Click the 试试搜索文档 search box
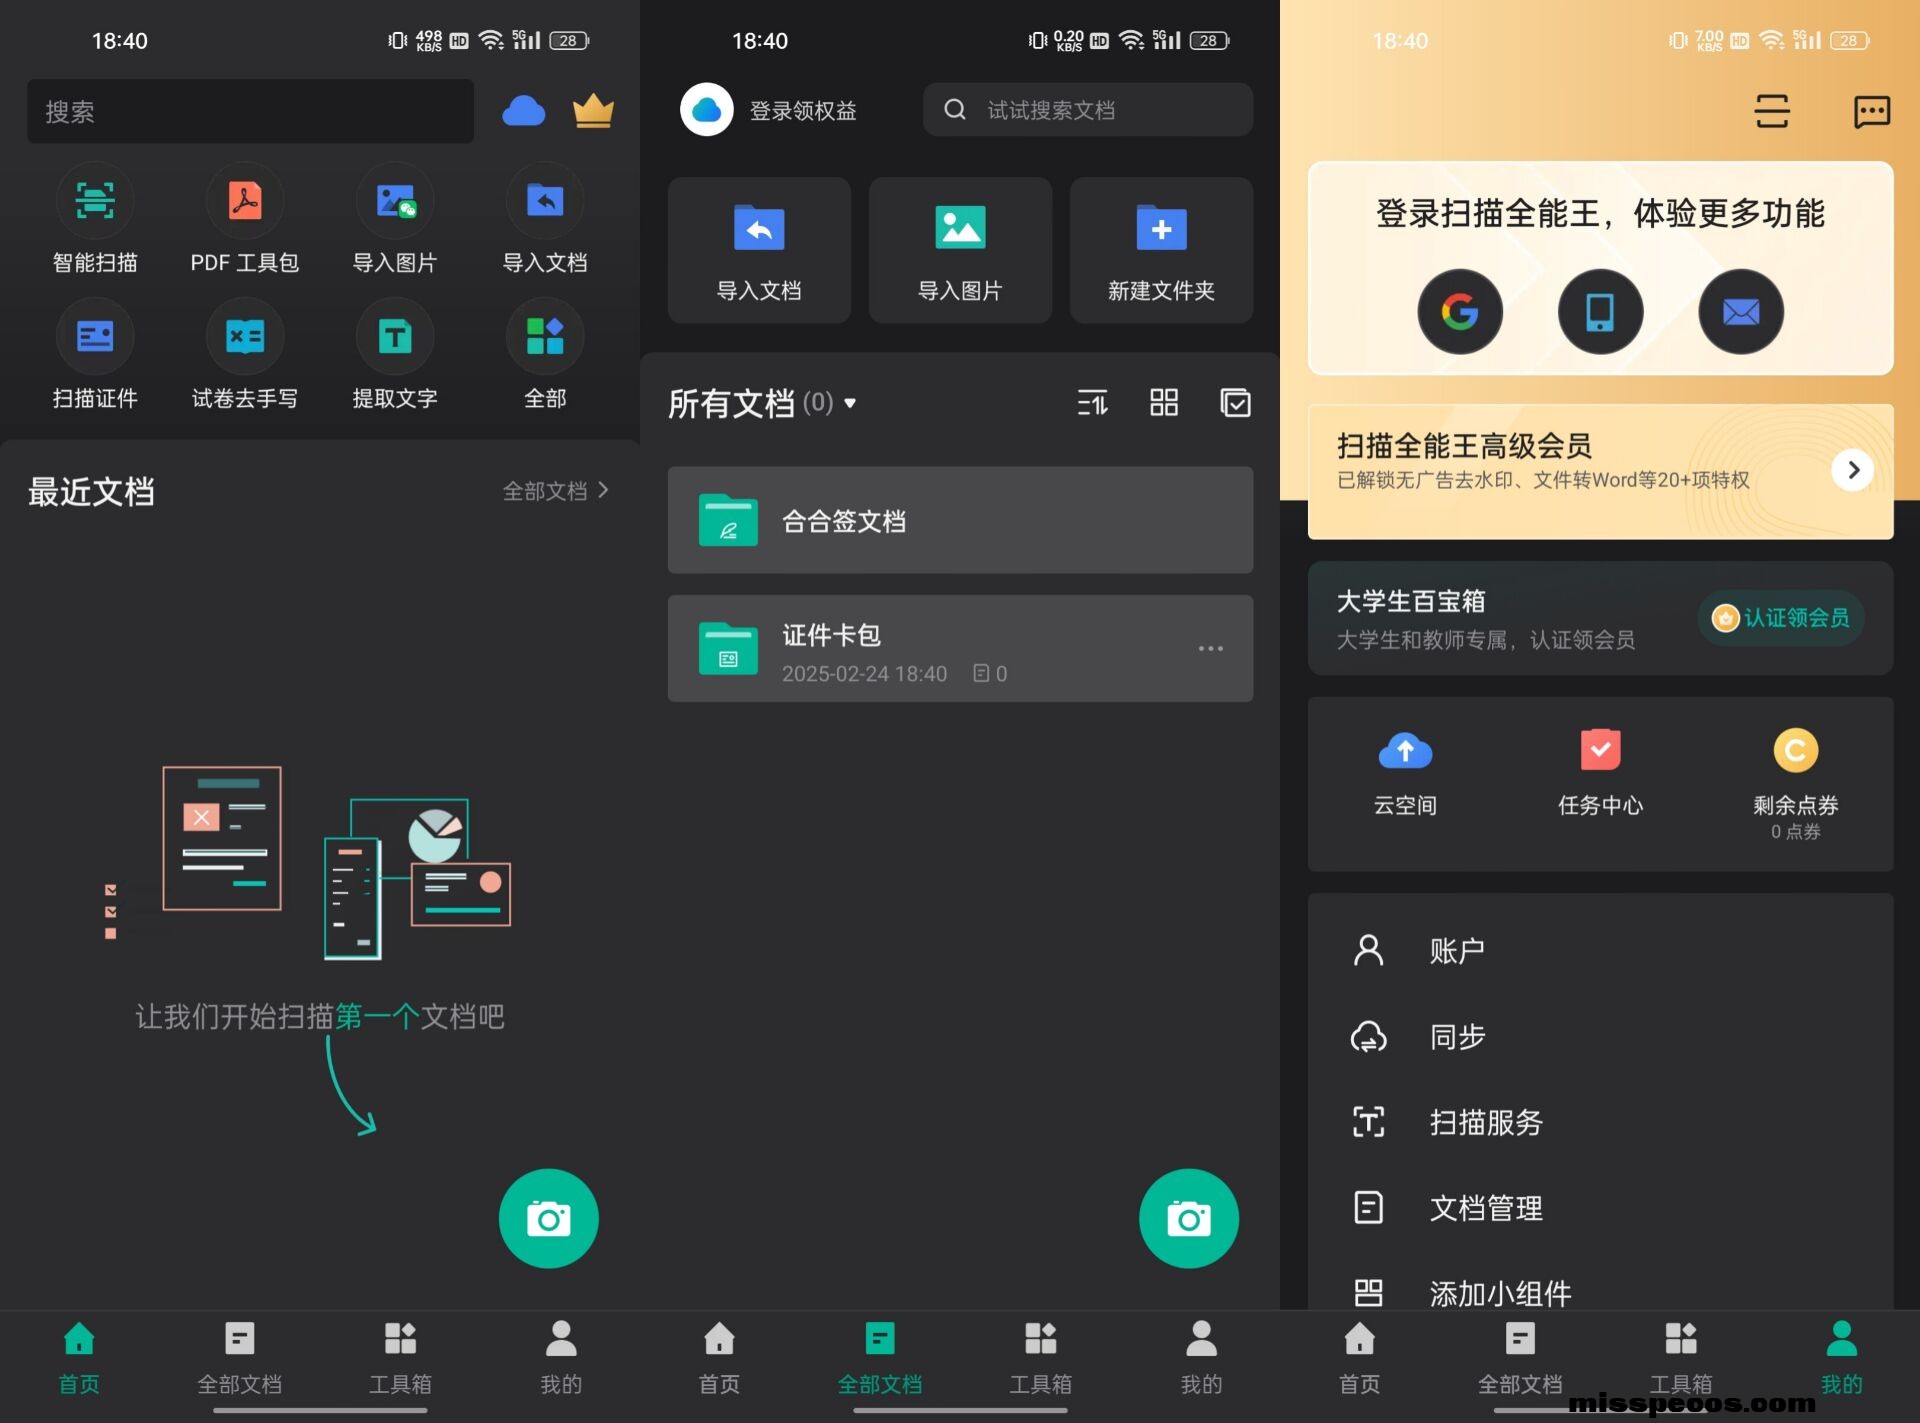The image size is (1920, 1423). (x=1088, y=110)
